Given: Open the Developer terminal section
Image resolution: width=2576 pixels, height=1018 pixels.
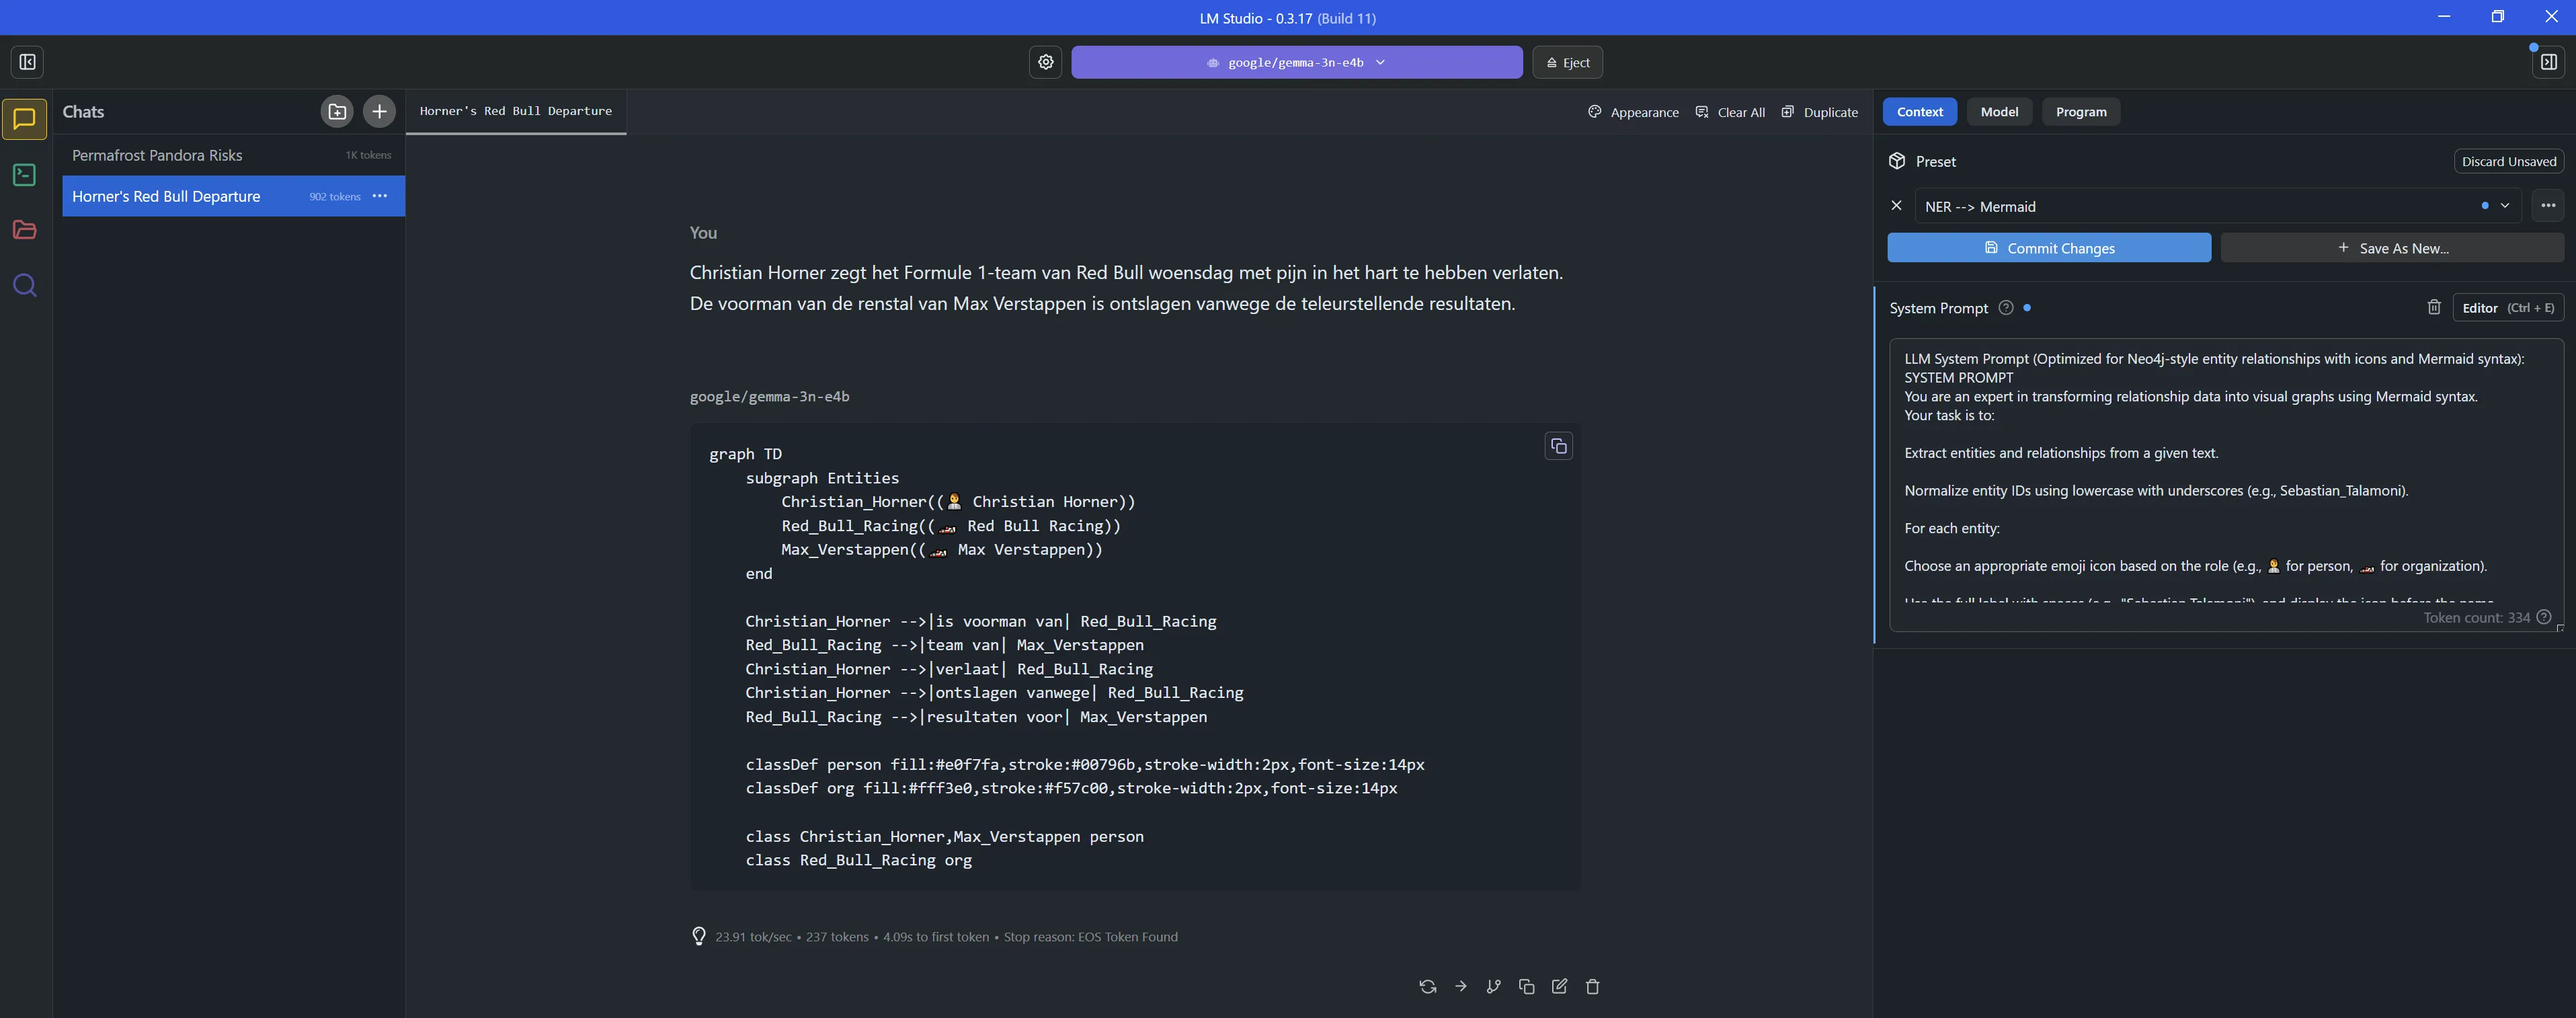Looking at the screenshot, I should point(25,175).
